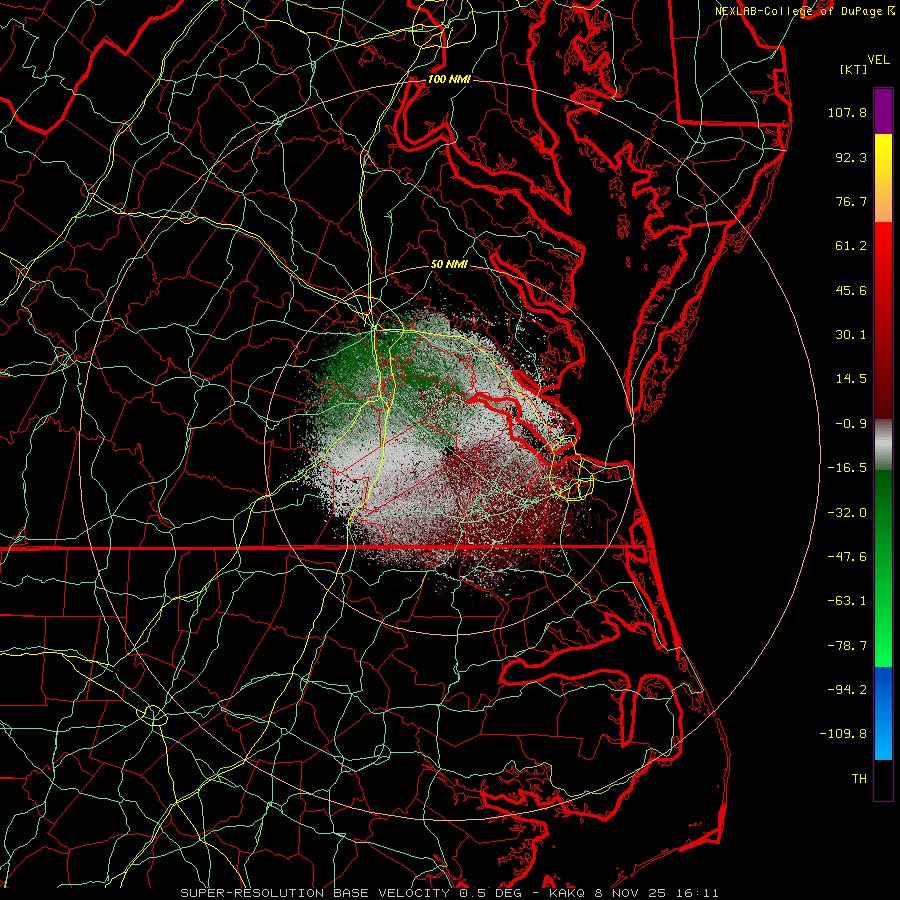Click the -47.6 velocity scale value
Screen dimensions: 900x900
(x=847, y=557)
